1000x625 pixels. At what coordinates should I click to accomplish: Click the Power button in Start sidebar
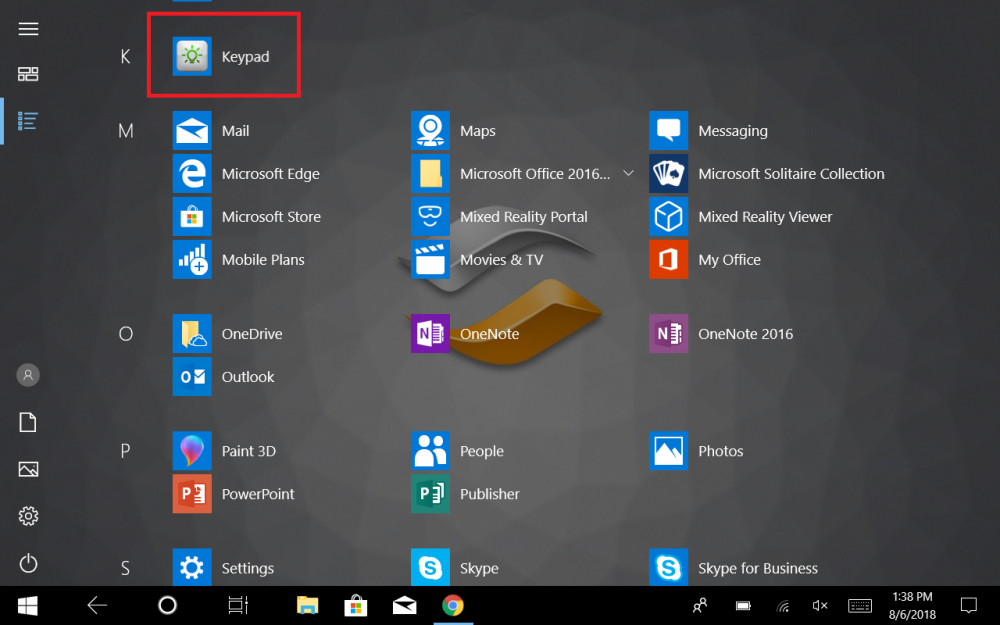click(28, 563)
